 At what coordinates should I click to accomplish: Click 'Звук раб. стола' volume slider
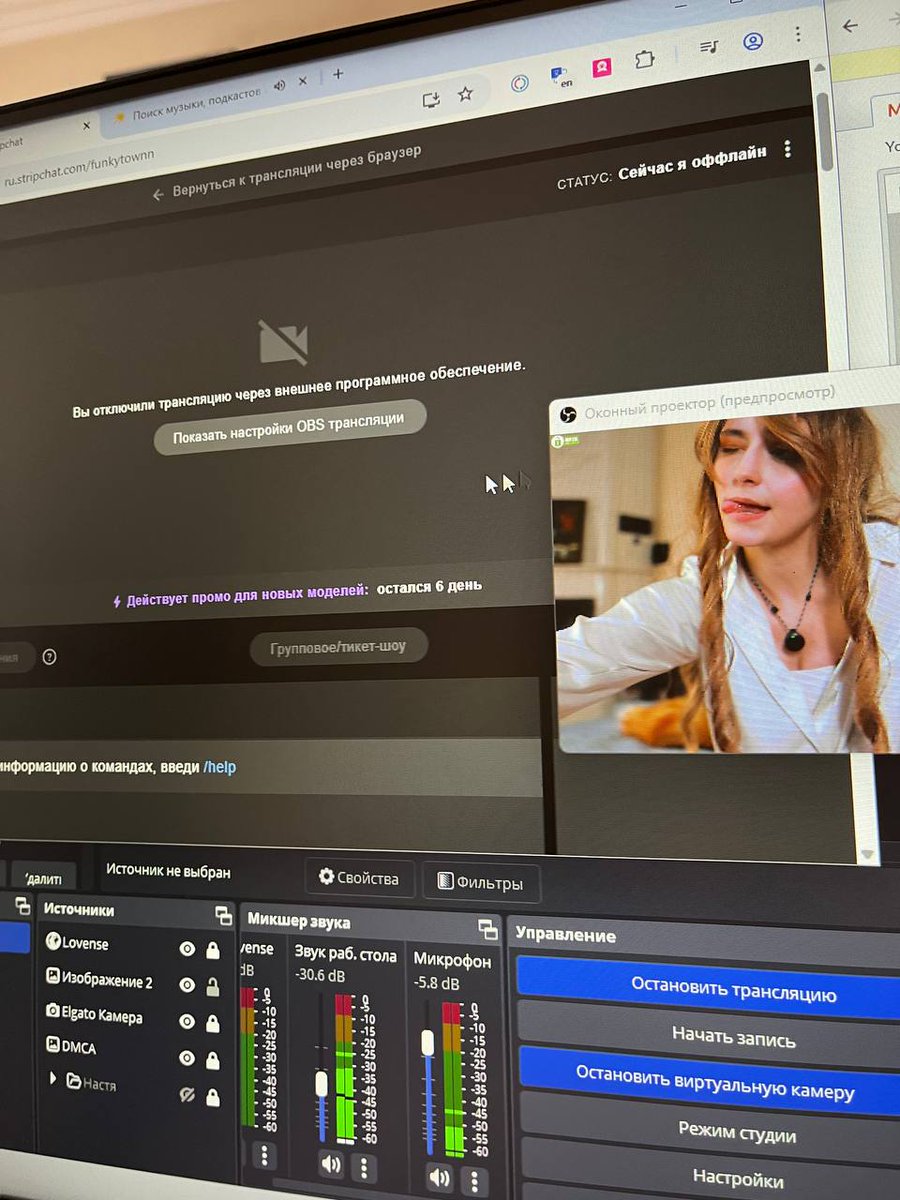321,1068
